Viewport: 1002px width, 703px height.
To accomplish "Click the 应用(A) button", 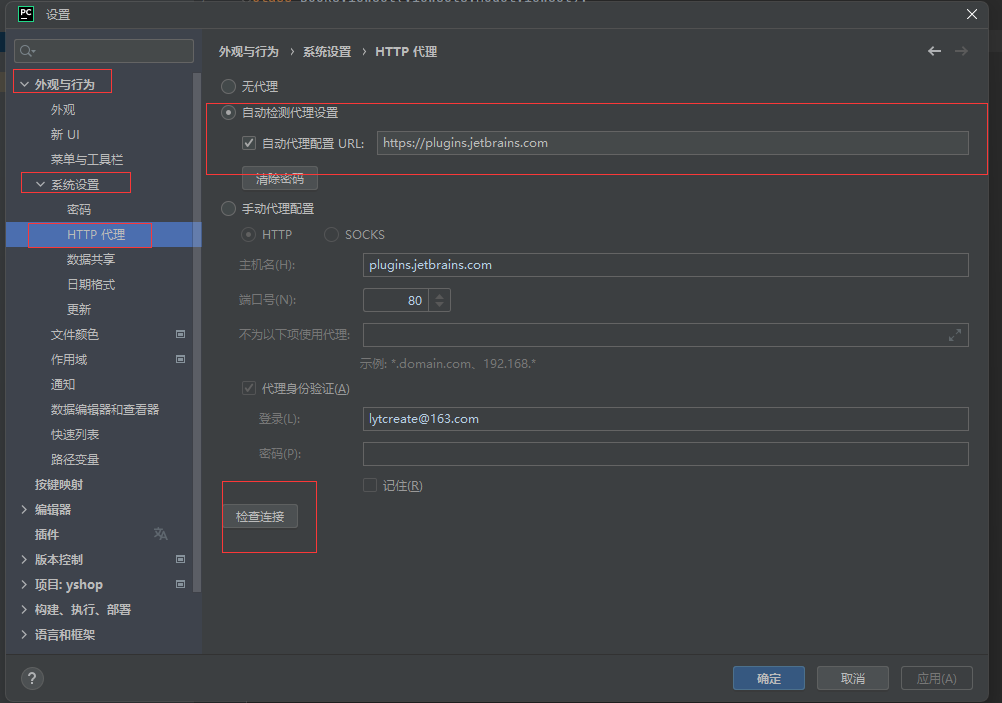I will [x=937, y=678].
